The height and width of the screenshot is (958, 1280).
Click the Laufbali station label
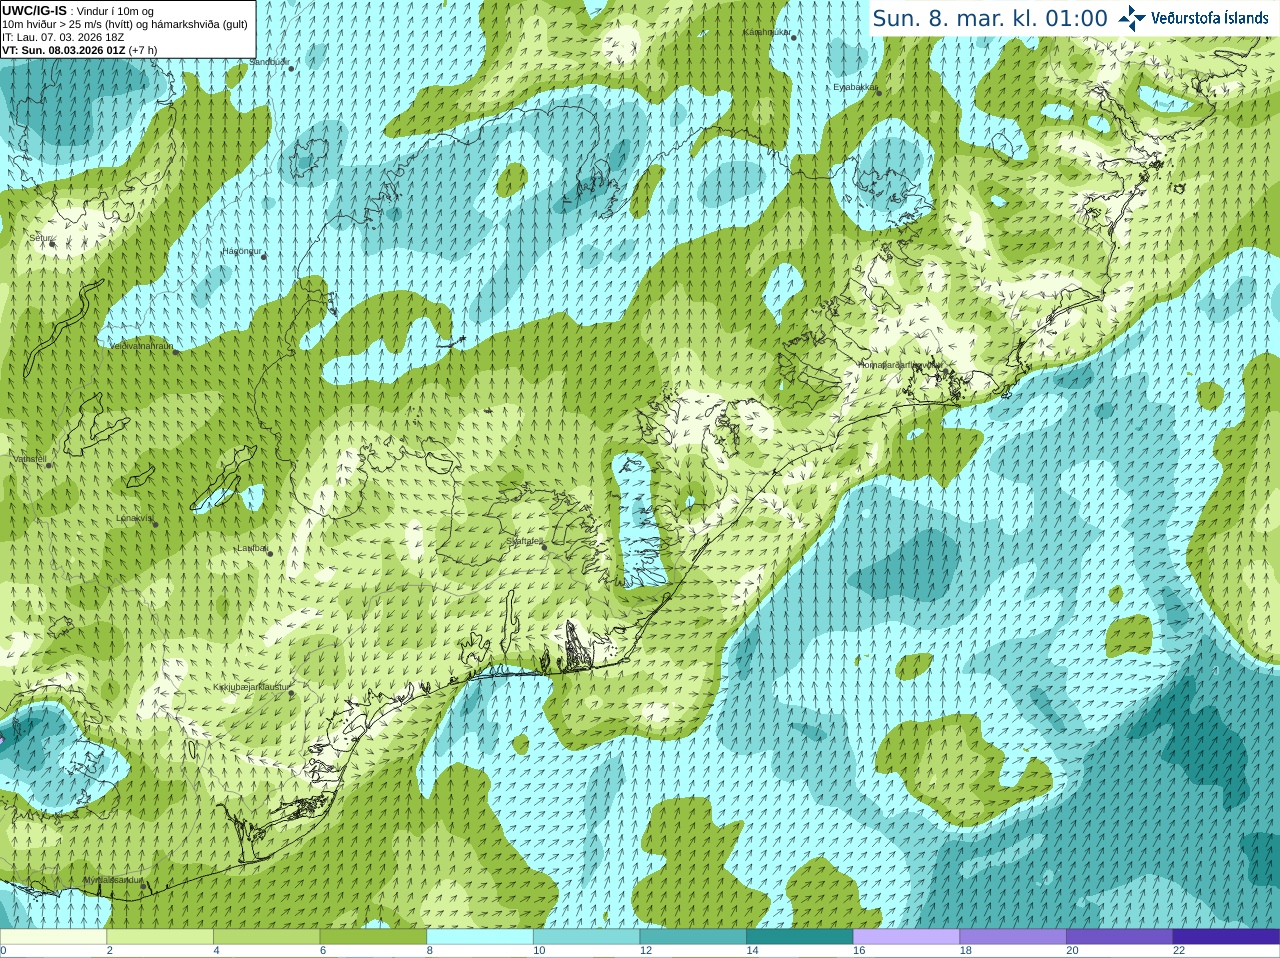coord(251,548)
